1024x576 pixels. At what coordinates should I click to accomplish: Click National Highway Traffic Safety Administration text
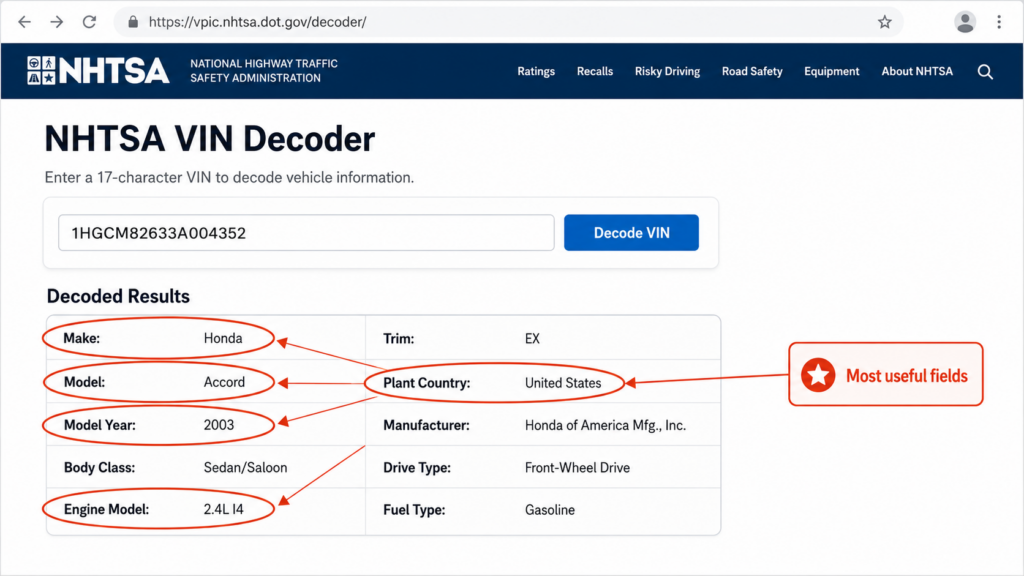(264, 71)
